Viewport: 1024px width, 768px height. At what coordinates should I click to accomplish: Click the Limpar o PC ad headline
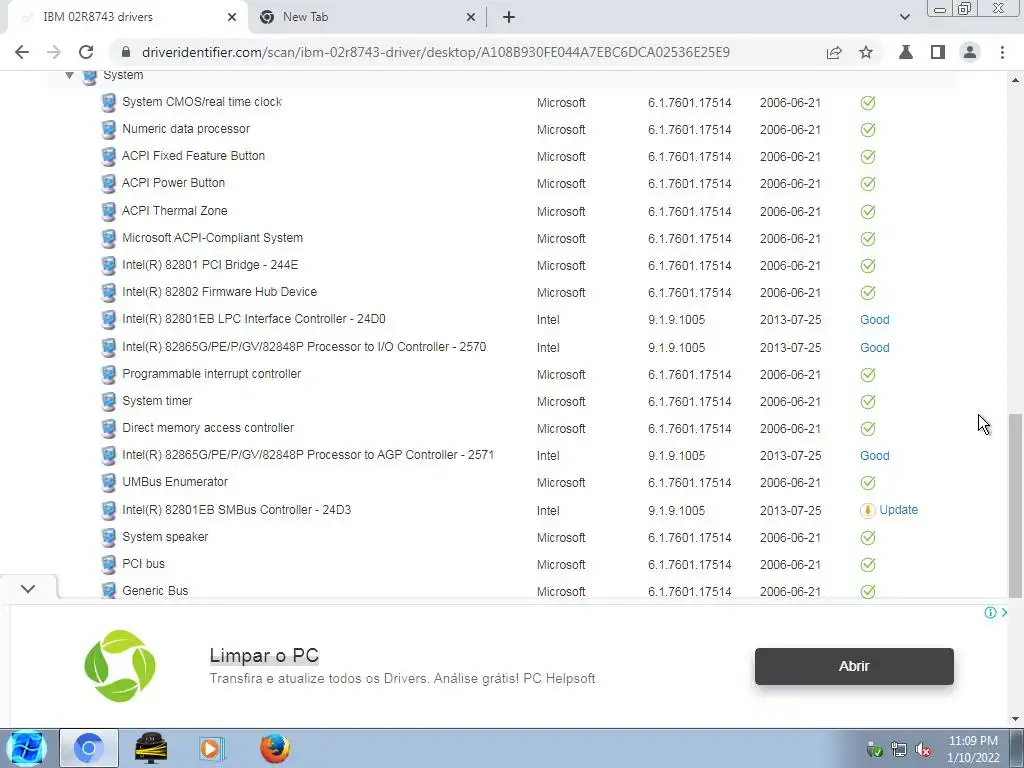click(x=264, y=655)
